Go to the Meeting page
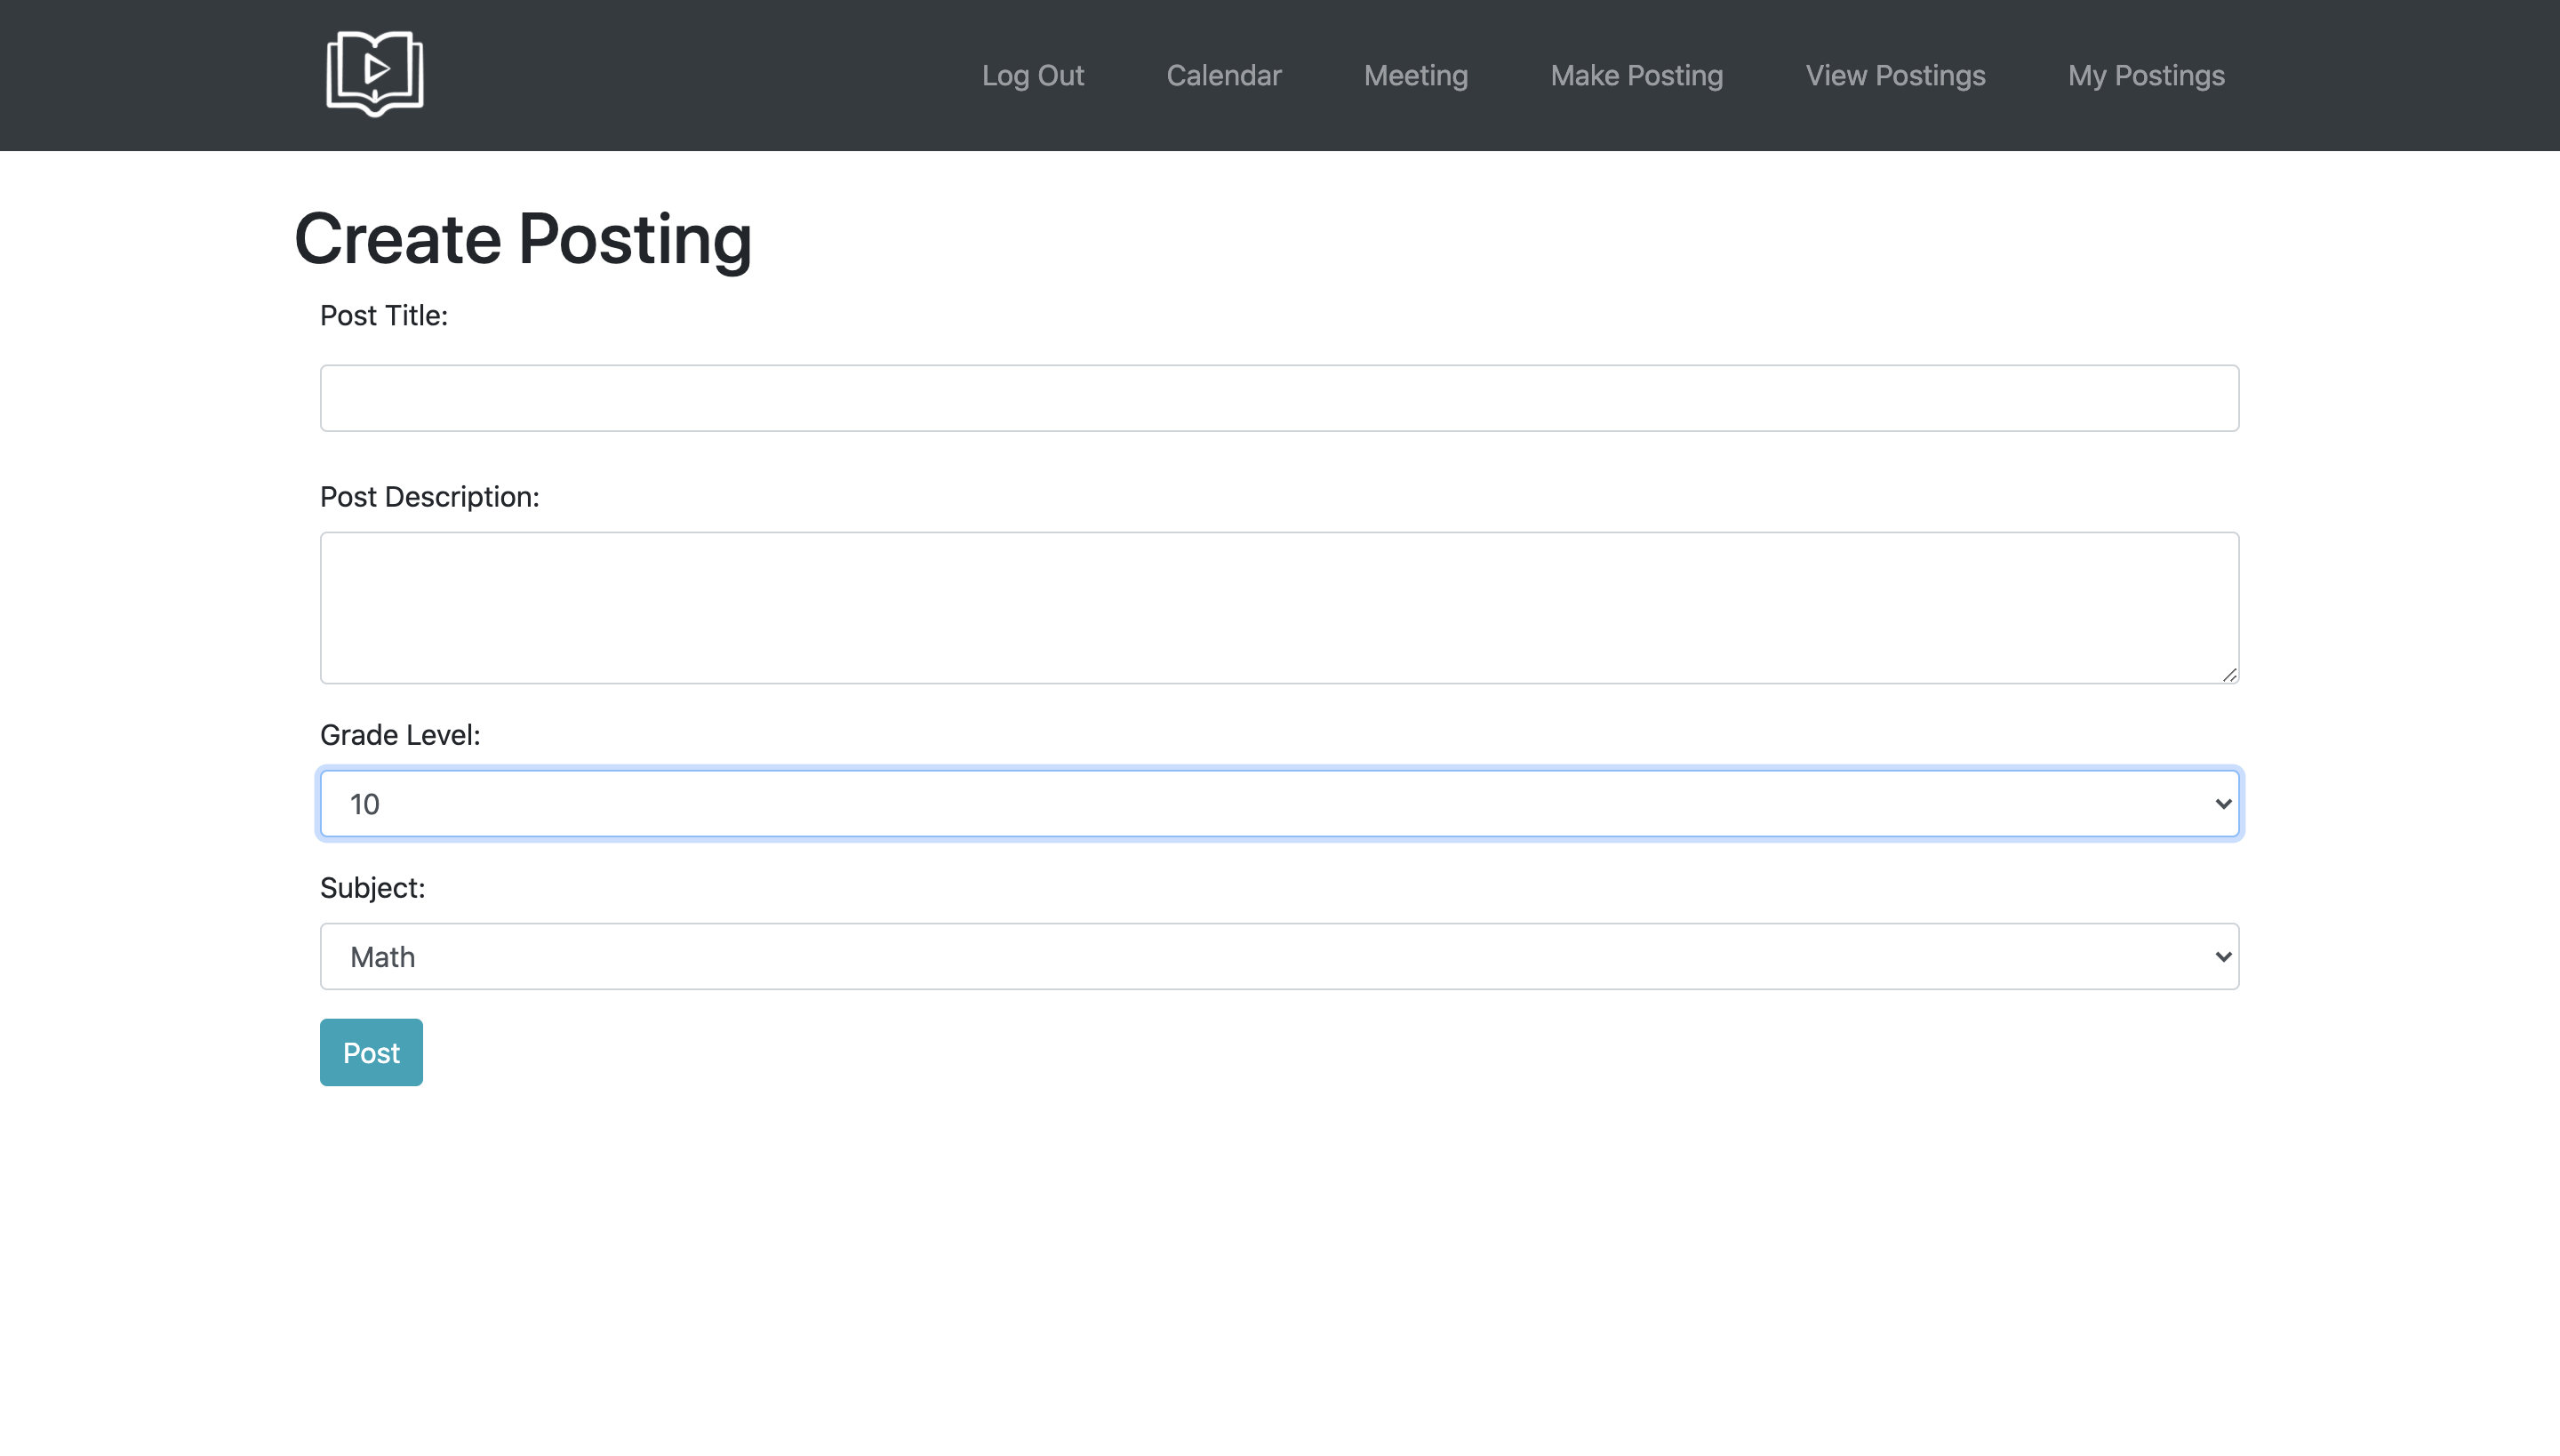 pyautogui.click(x=1415, y=75)
